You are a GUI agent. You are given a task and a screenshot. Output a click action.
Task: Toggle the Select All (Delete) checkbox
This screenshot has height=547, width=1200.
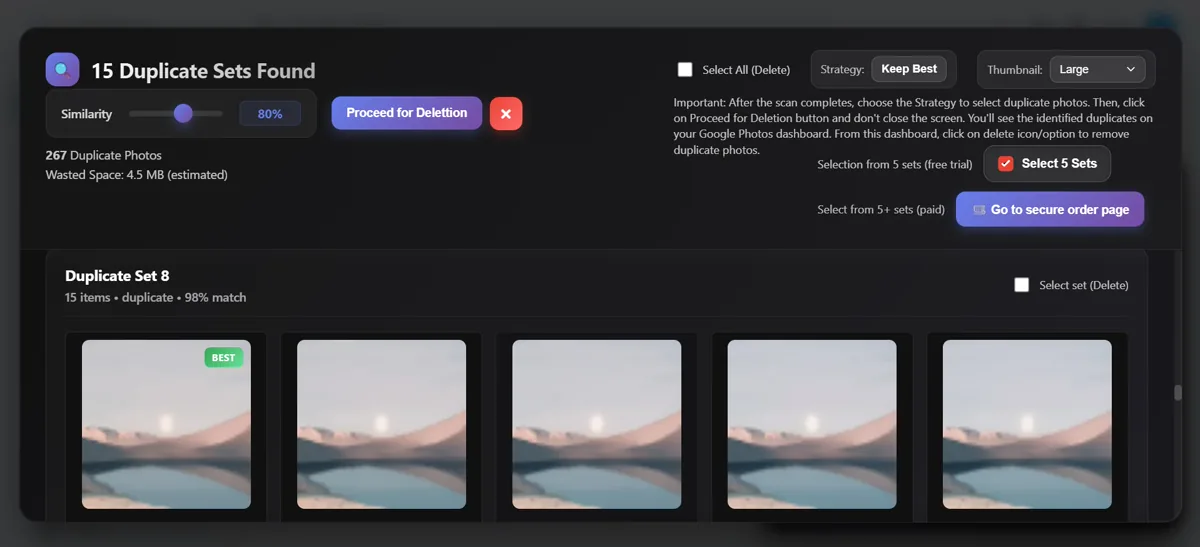point(685,70)
